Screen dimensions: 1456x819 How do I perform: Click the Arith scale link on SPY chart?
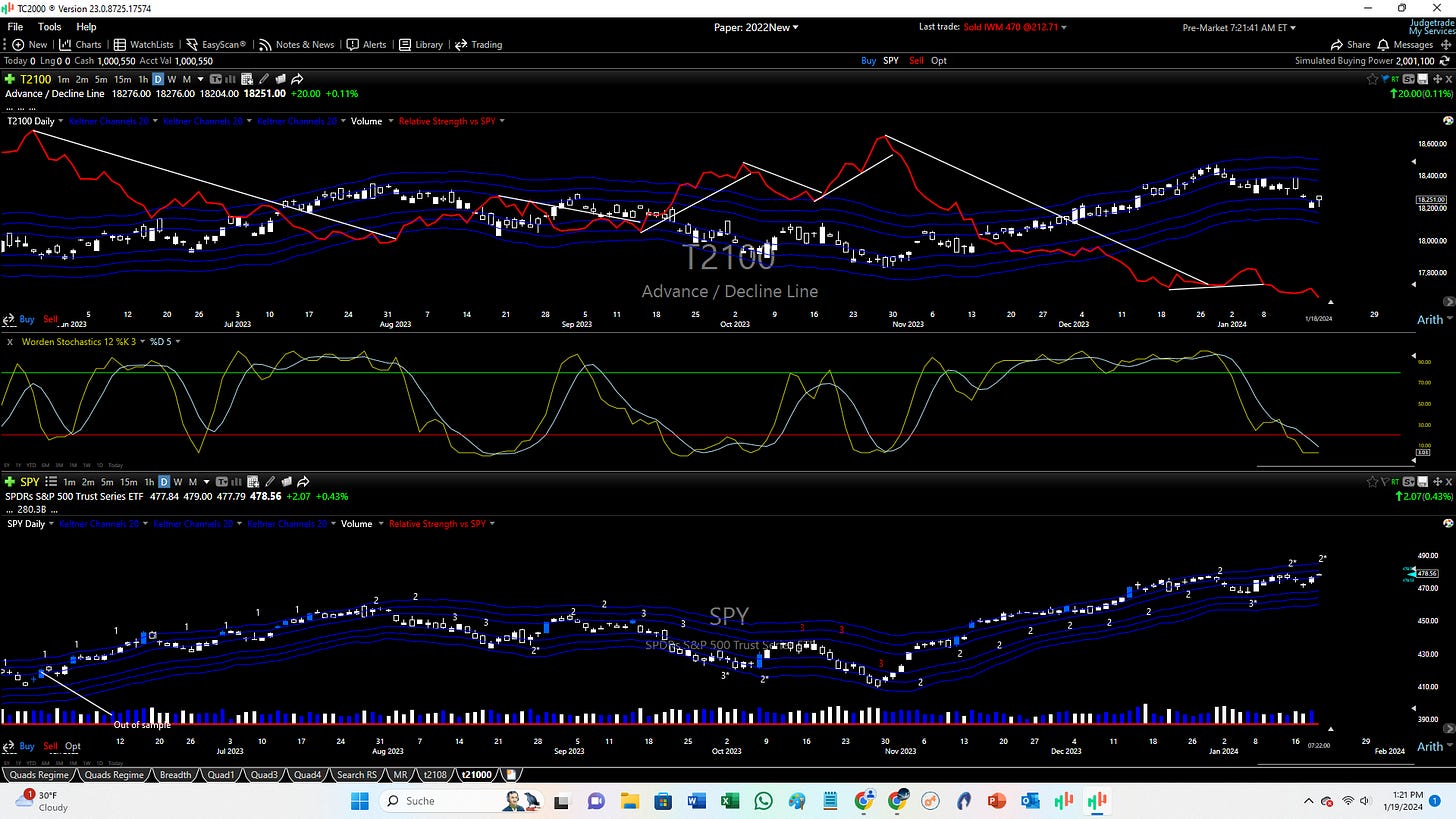1430,746
